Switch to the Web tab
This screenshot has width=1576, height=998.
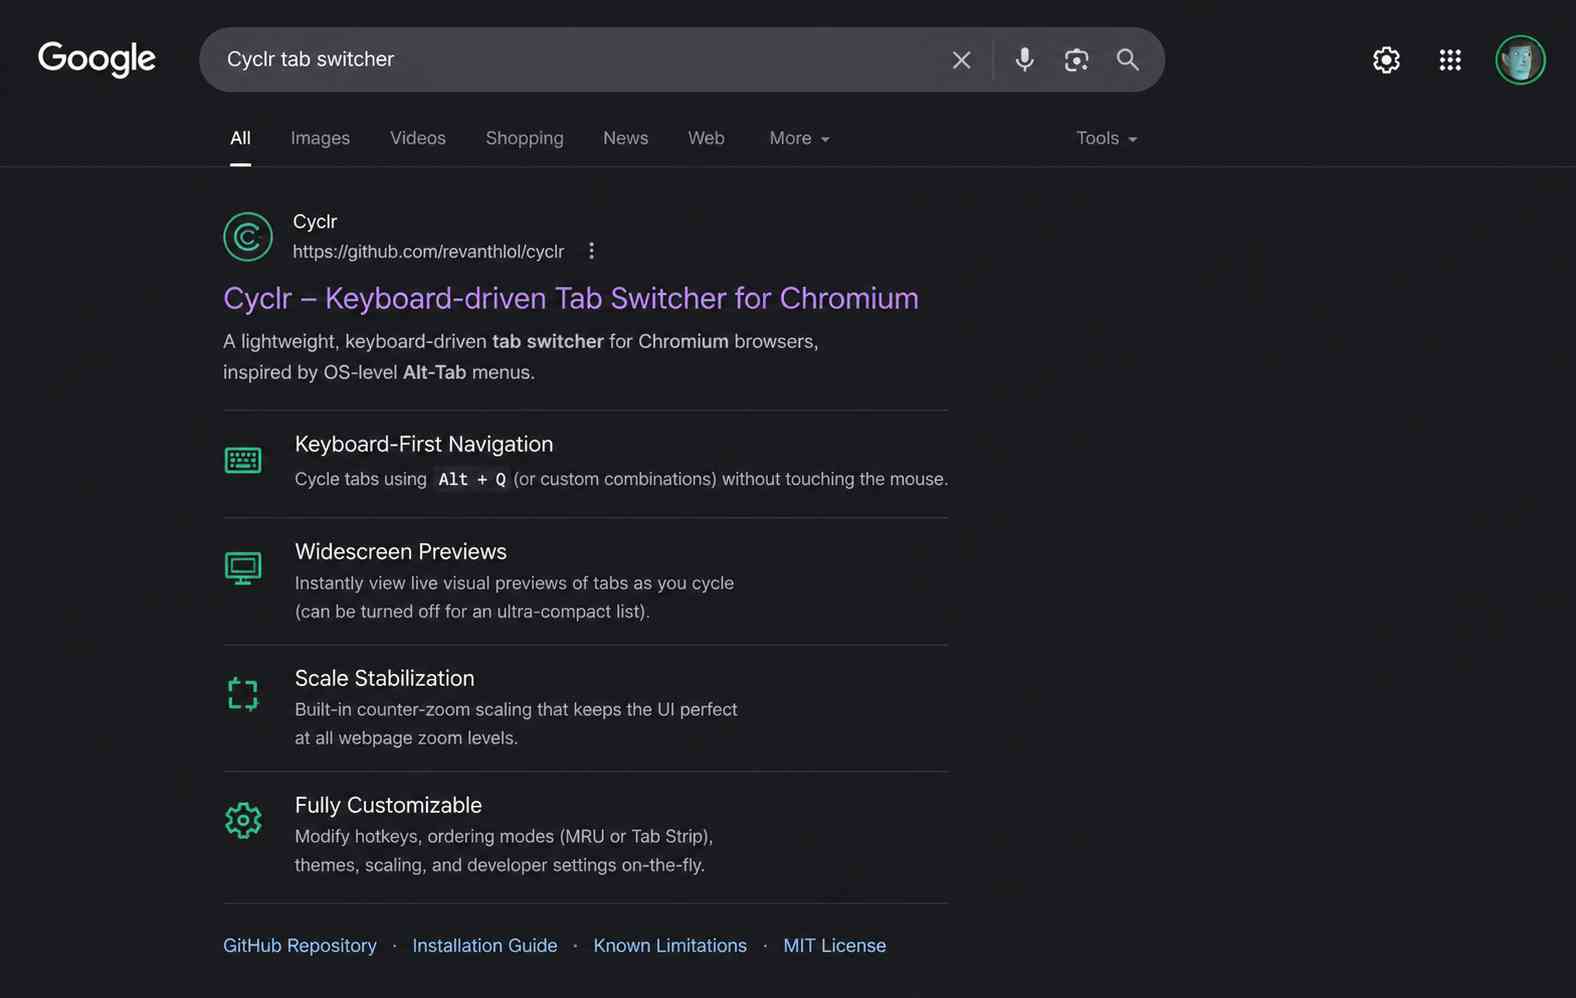[x=706, y=138]
